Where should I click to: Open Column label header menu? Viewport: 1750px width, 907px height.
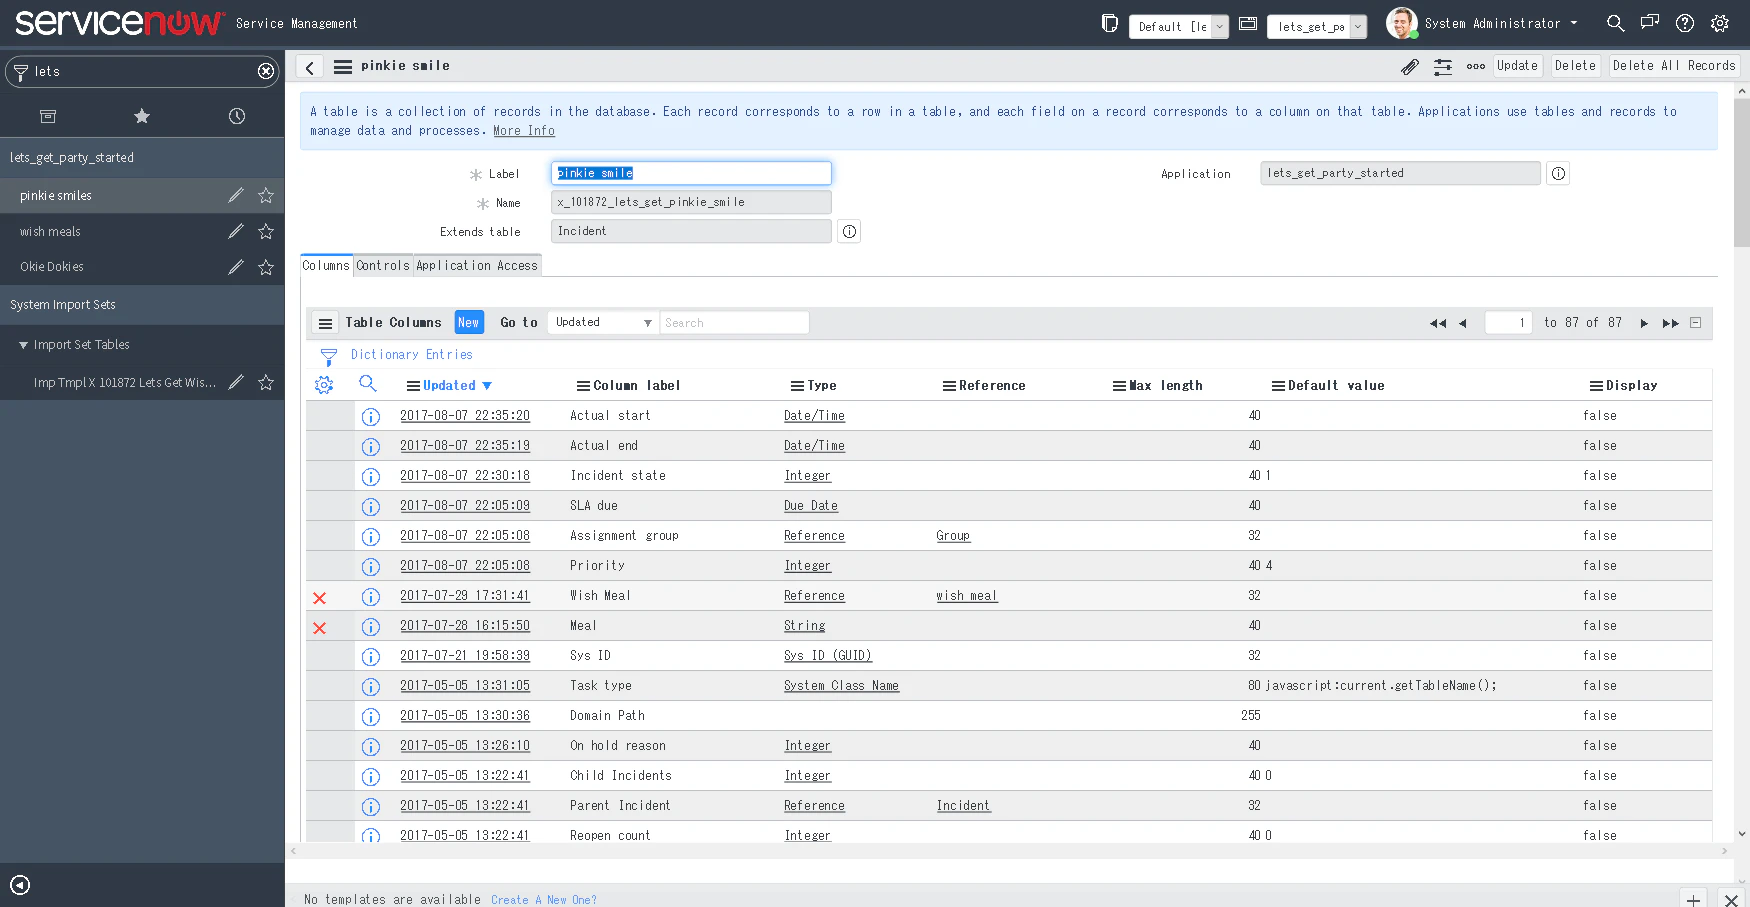pos(584,386)
